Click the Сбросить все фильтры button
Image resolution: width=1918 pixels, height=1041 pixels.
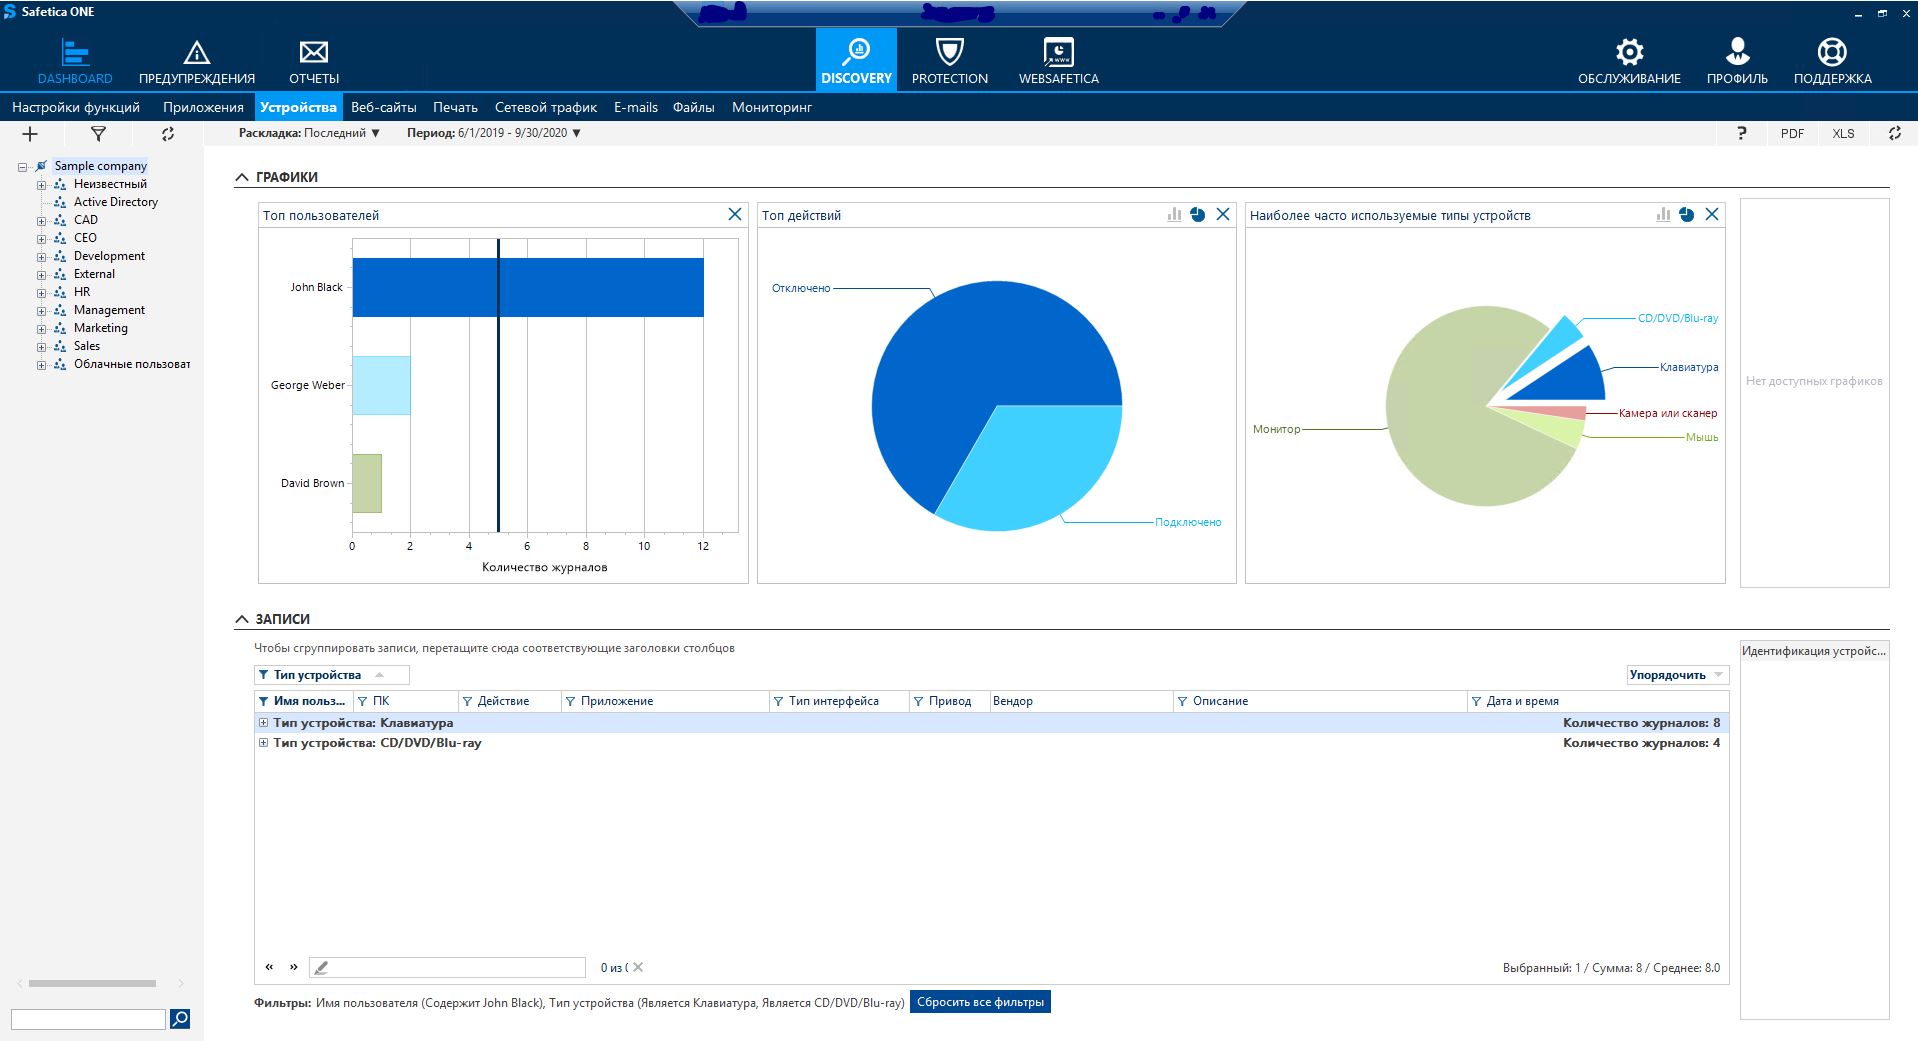click(x=980, y=1002)
